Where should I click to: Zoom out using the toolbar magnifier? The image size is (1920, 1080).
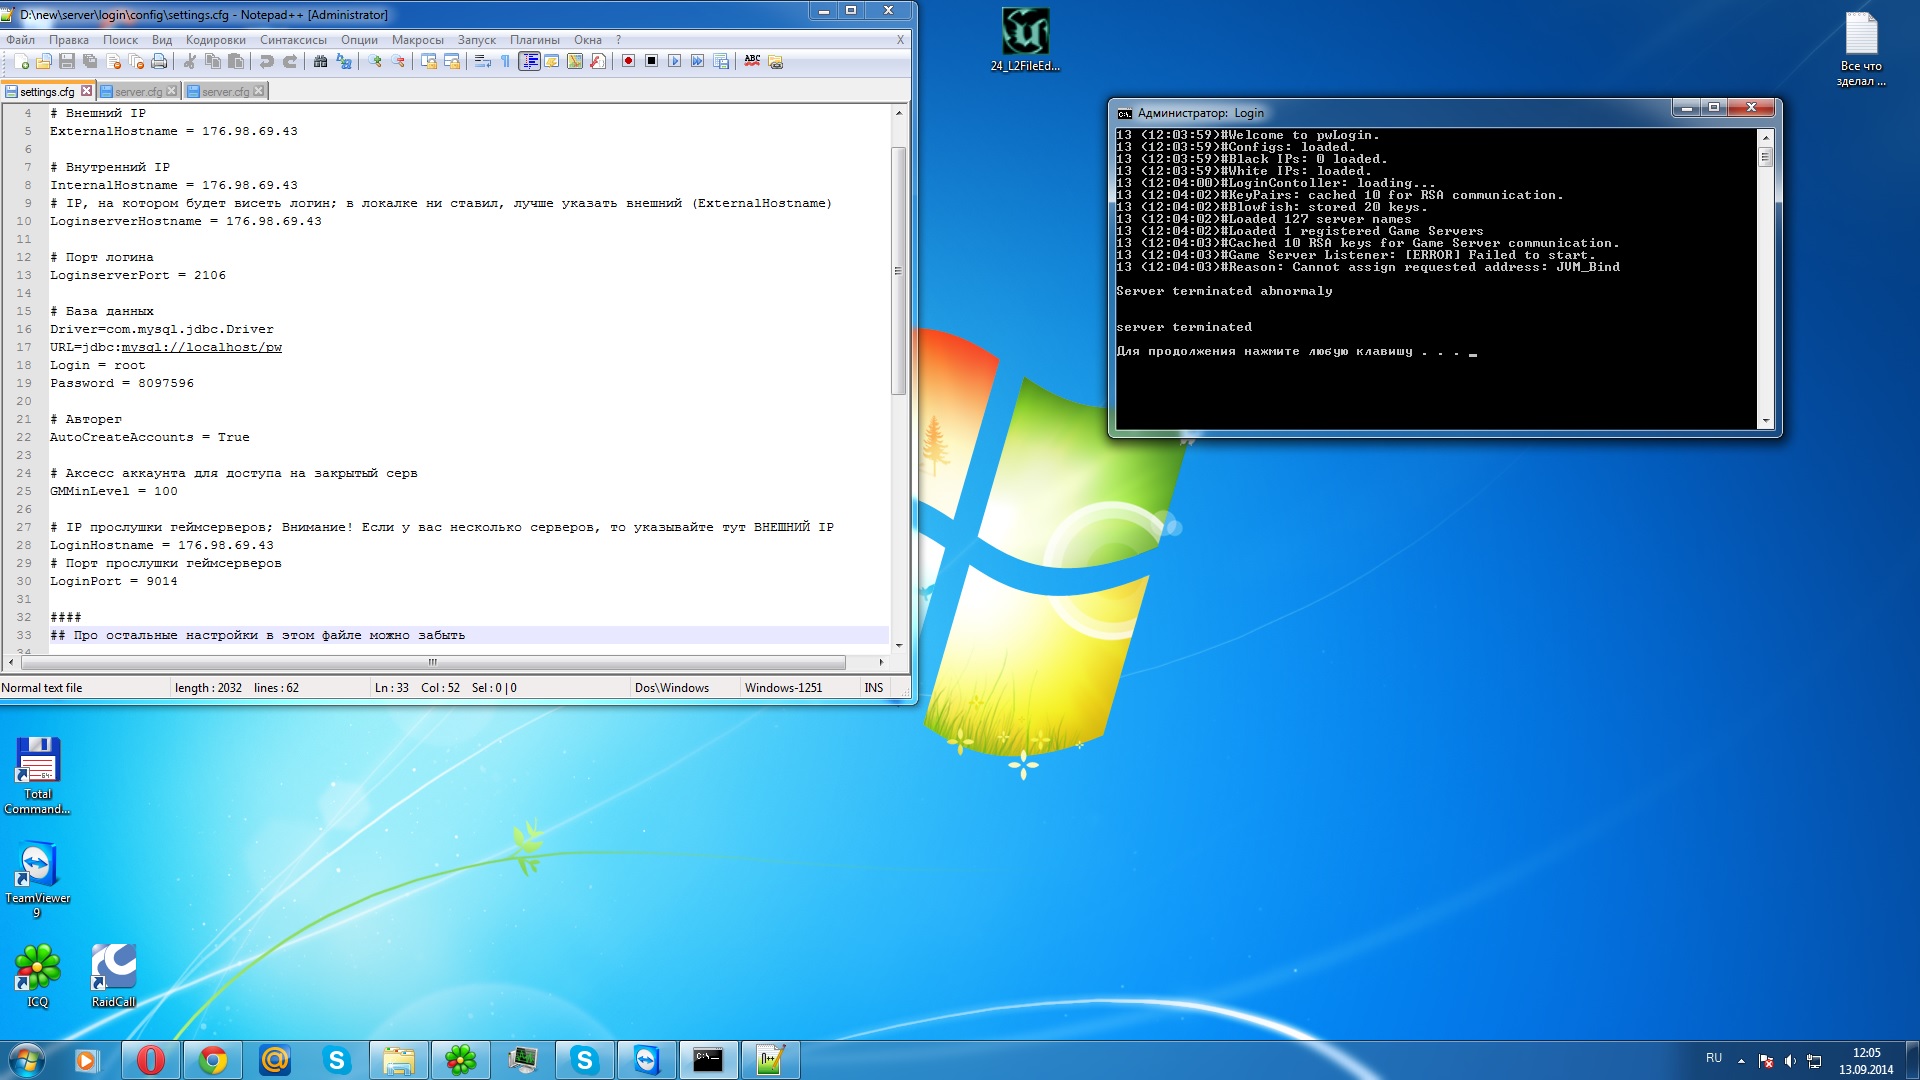coord(398,61)
